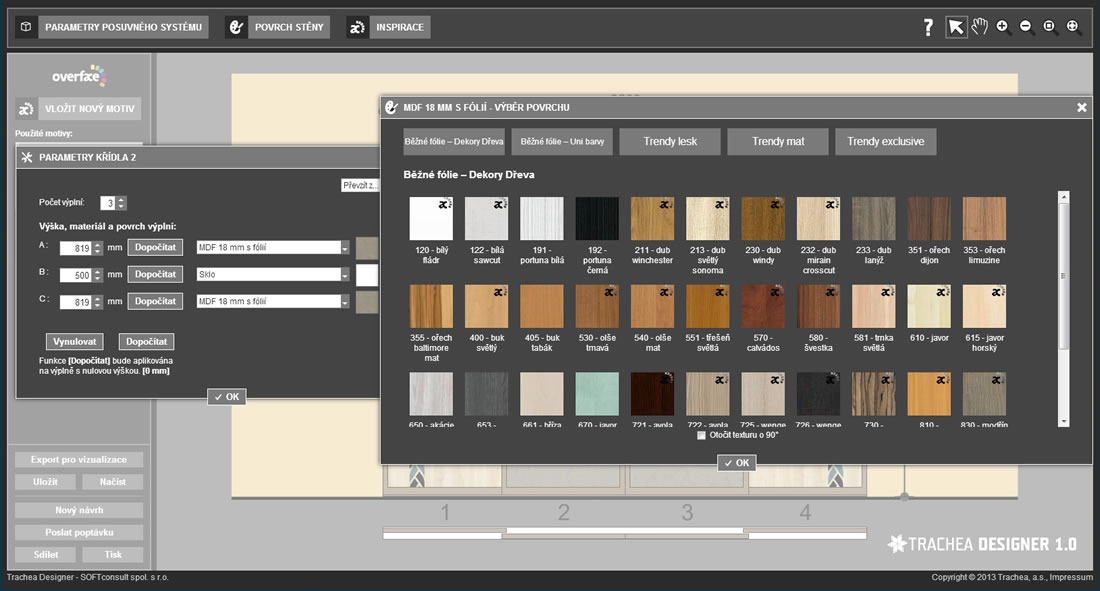The height and width of the screenshot is (591, 1100).
Task: Pick the 211 dub winchester swatch
Action: pos(652,218)
